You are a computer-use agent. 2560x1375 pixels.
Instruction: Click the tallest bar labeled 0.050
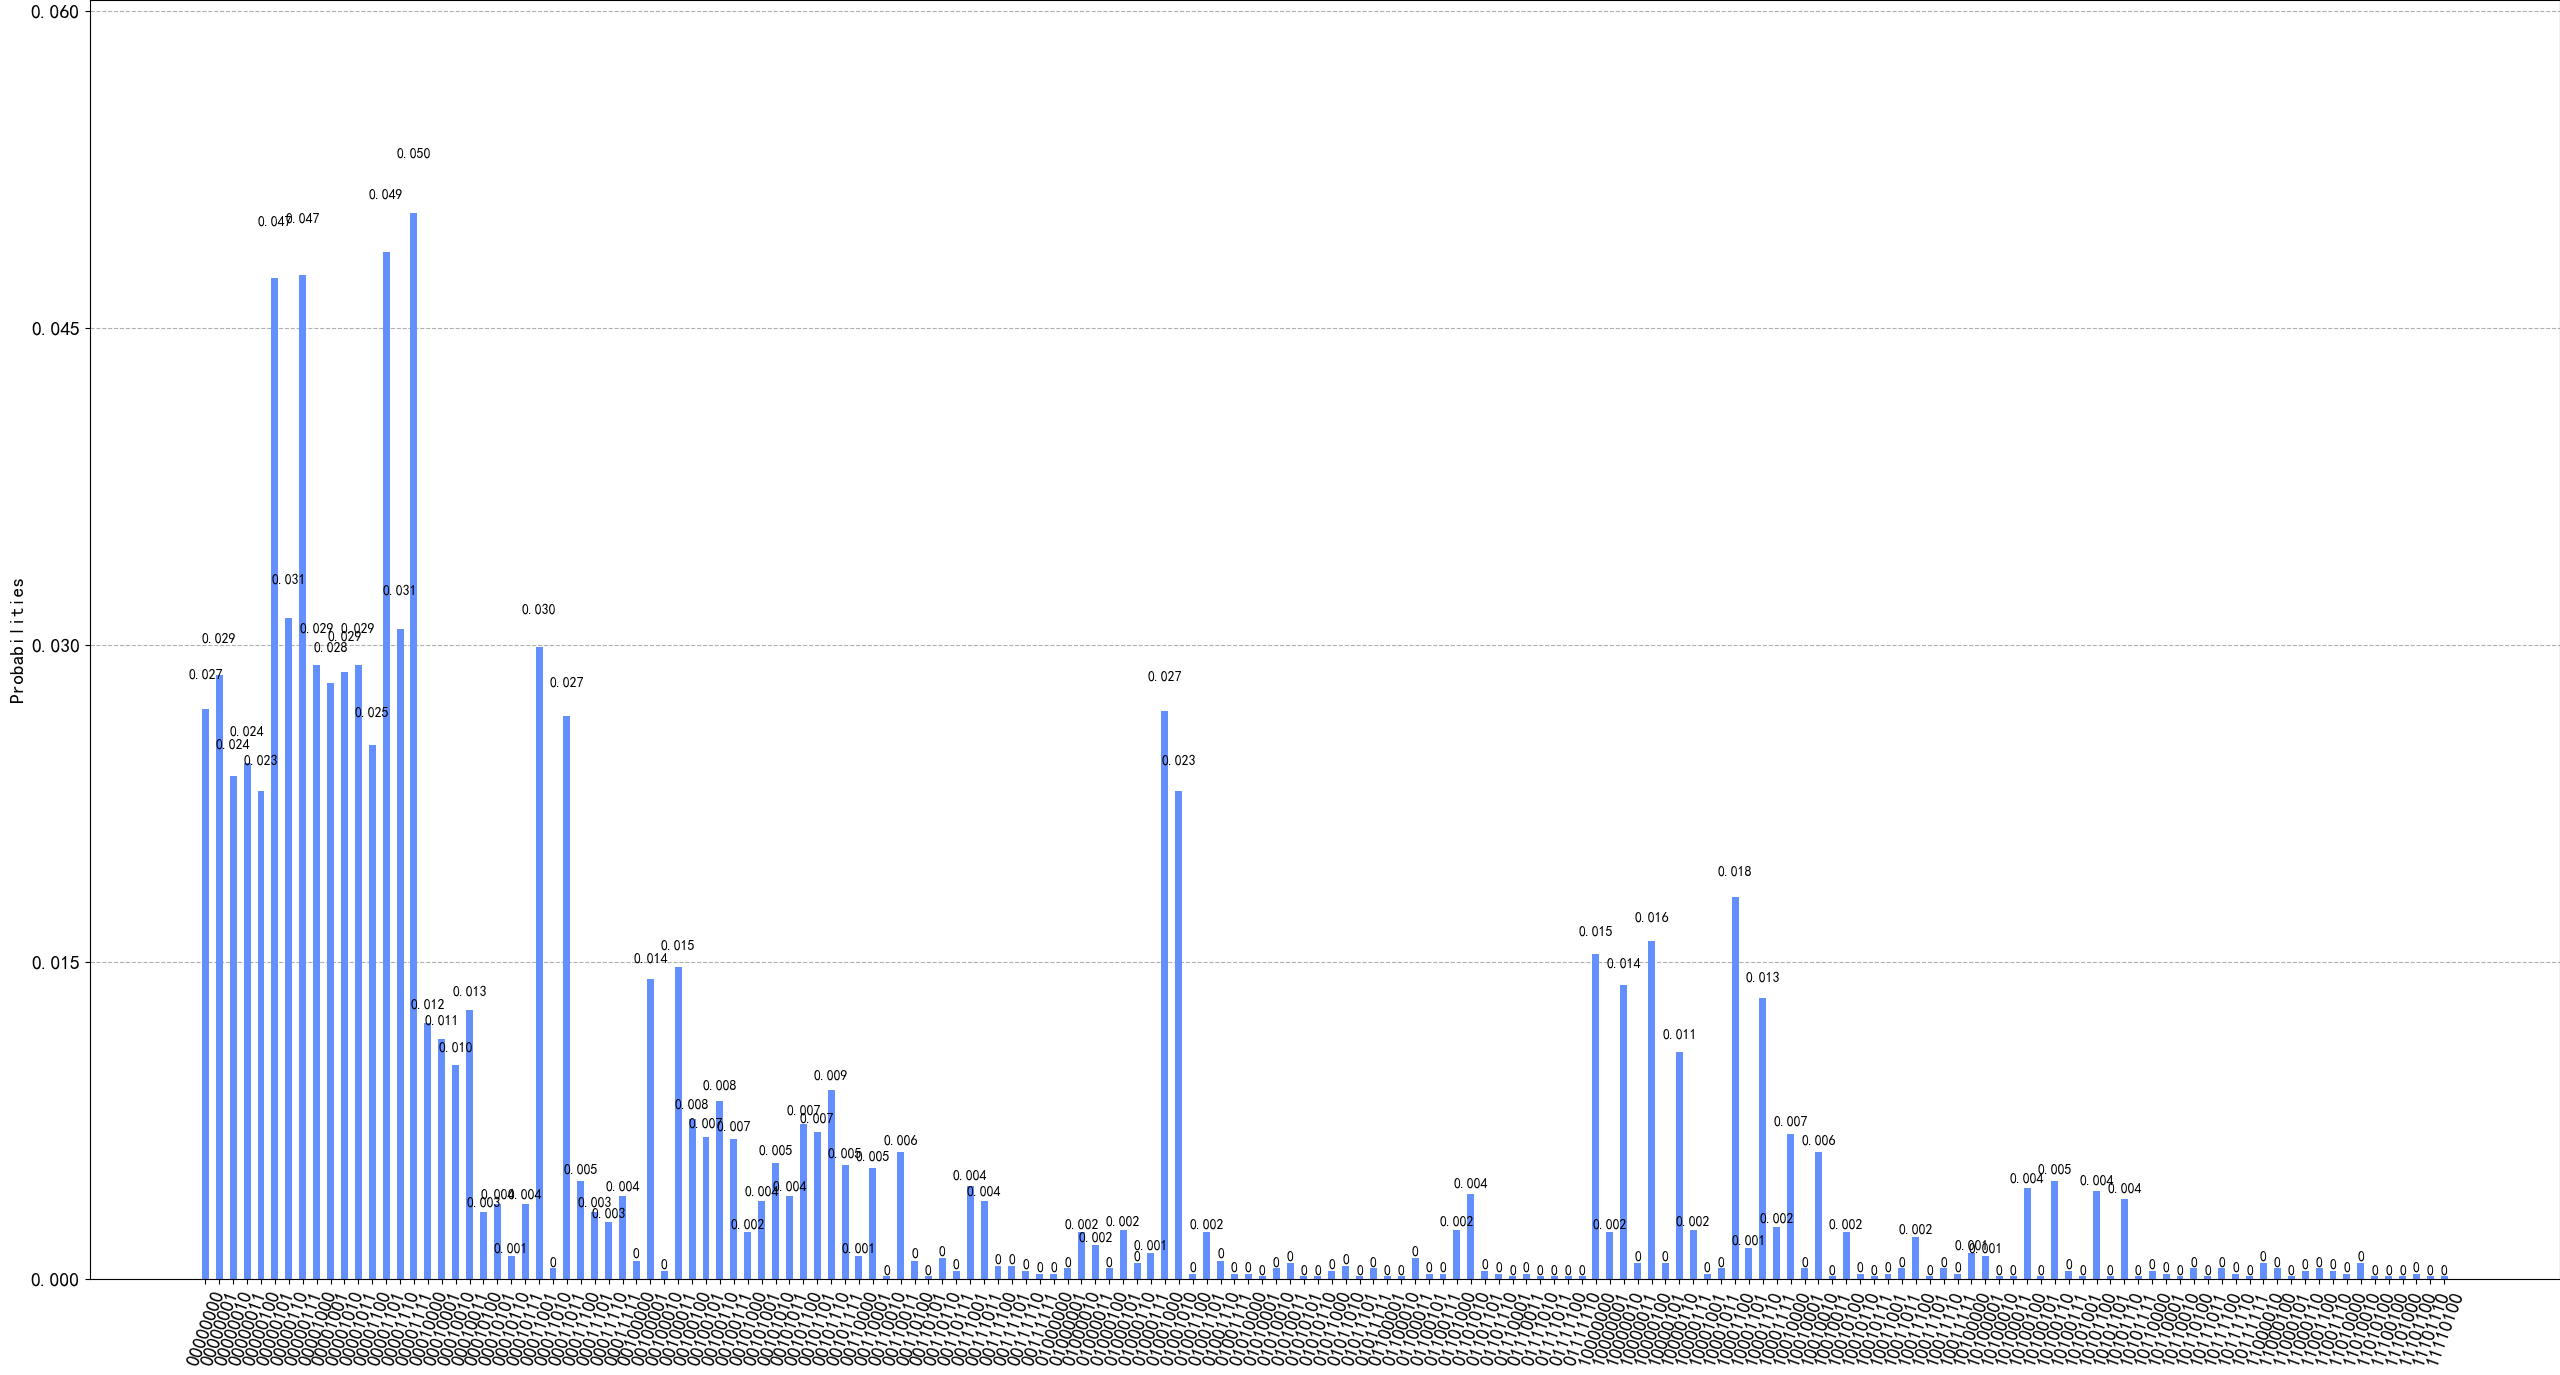pos(413,745)
